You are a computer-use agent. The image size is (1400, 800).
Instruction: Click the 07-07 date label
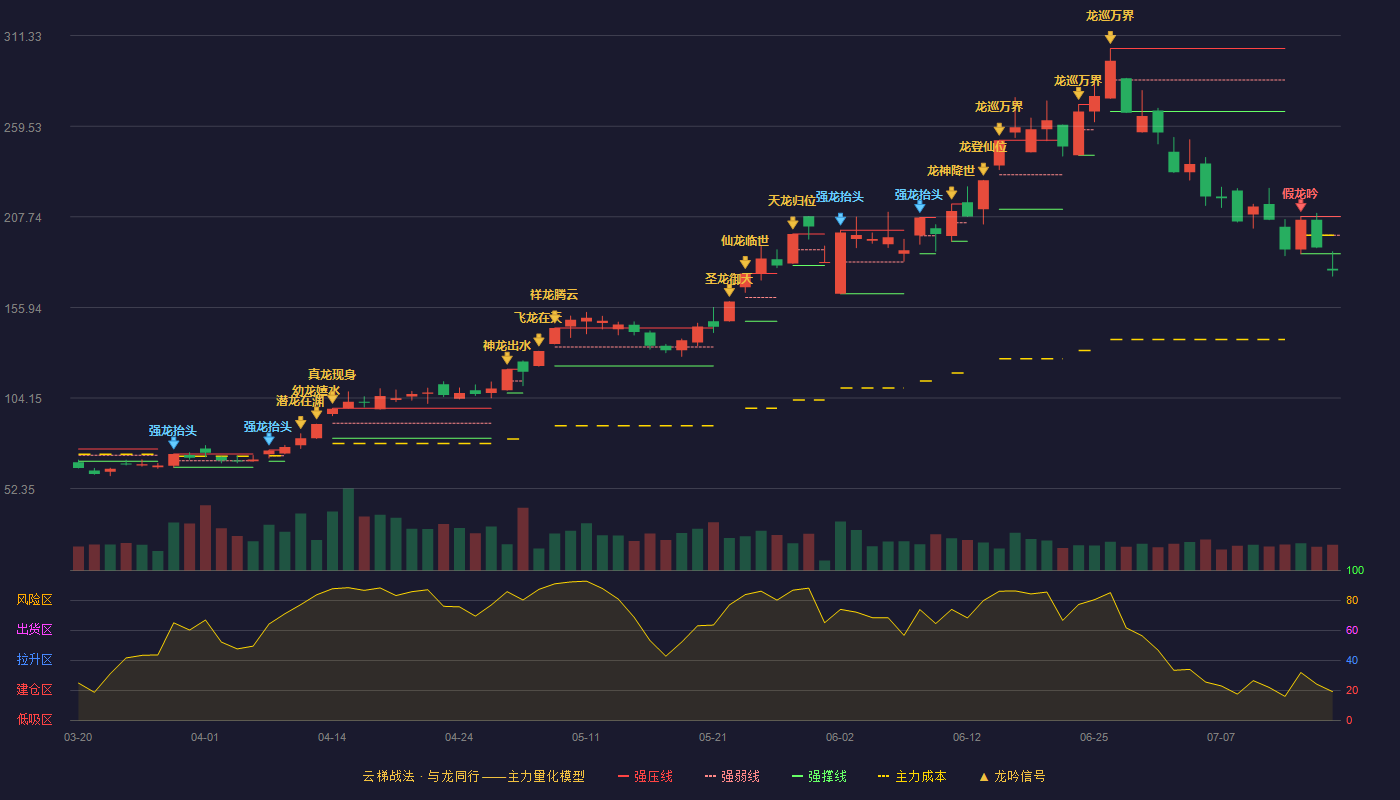point(1221,737)
